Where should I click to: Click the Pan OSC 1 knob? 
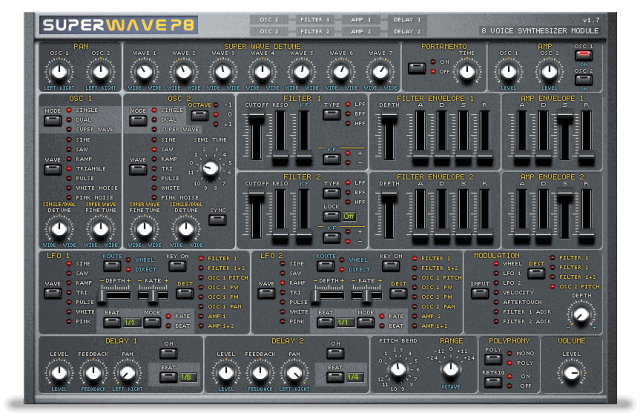[60, 72]
